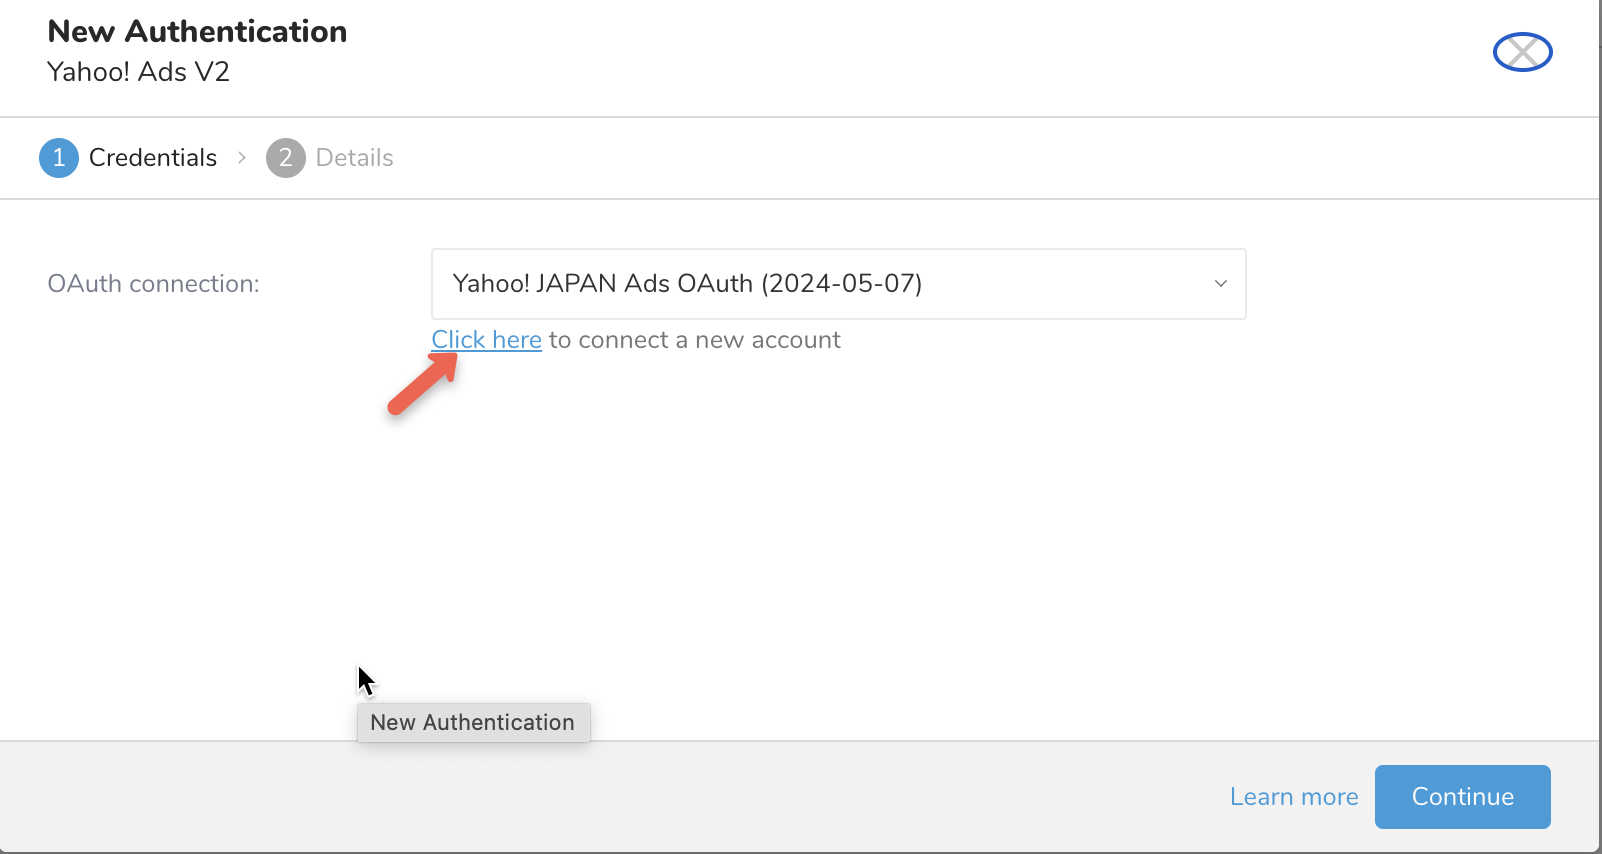Click the empty header area beside the dialog title

pyautogui.click(x=900, y=55)
